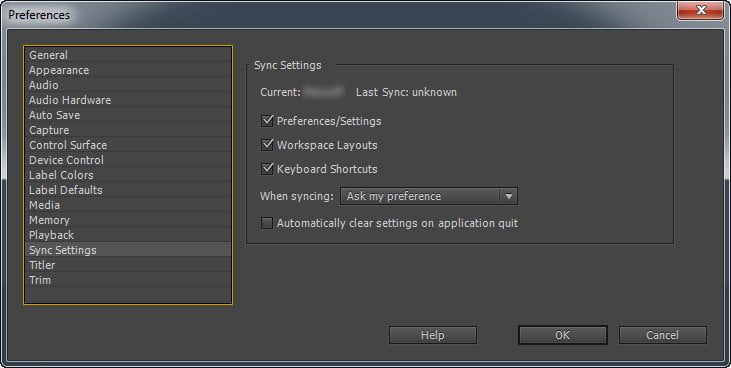Select the Ask my preference combo box
Viewport: 731px width, 368px height.
point(429,196)
